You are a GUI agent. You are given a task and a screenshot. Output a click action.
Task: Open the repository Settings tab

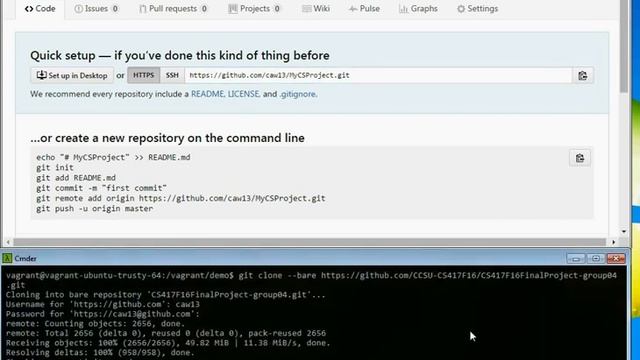click(478, 9)
